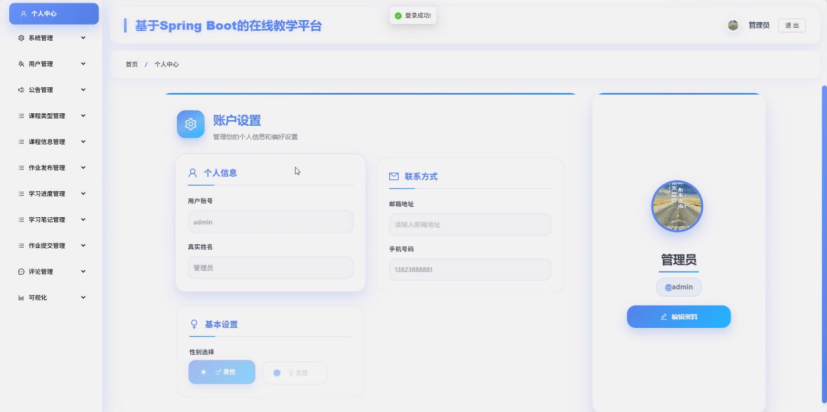The image size is (827, 412).
Task: Expand the 公告管理 chevron
Action: click(x=83, y=90)
